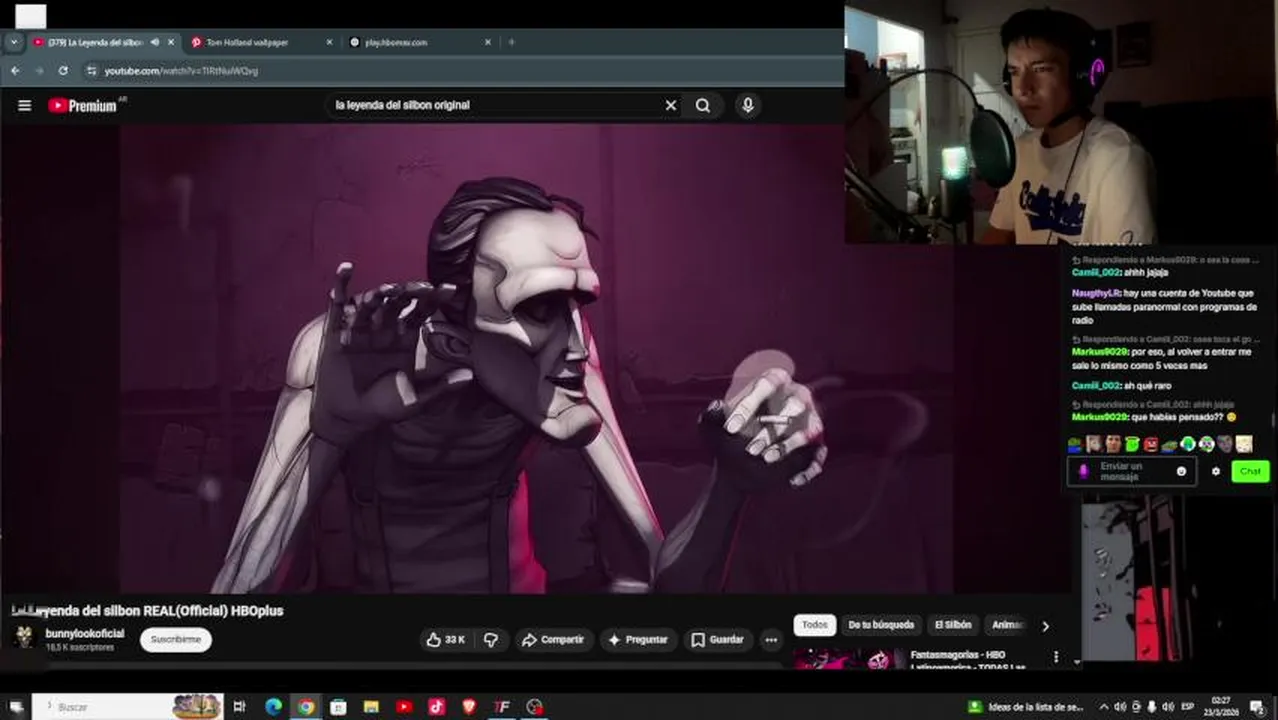Open the tab search chevron in Chrome
This screenshot has width=1278, height=720.
(x=13, y=42)
